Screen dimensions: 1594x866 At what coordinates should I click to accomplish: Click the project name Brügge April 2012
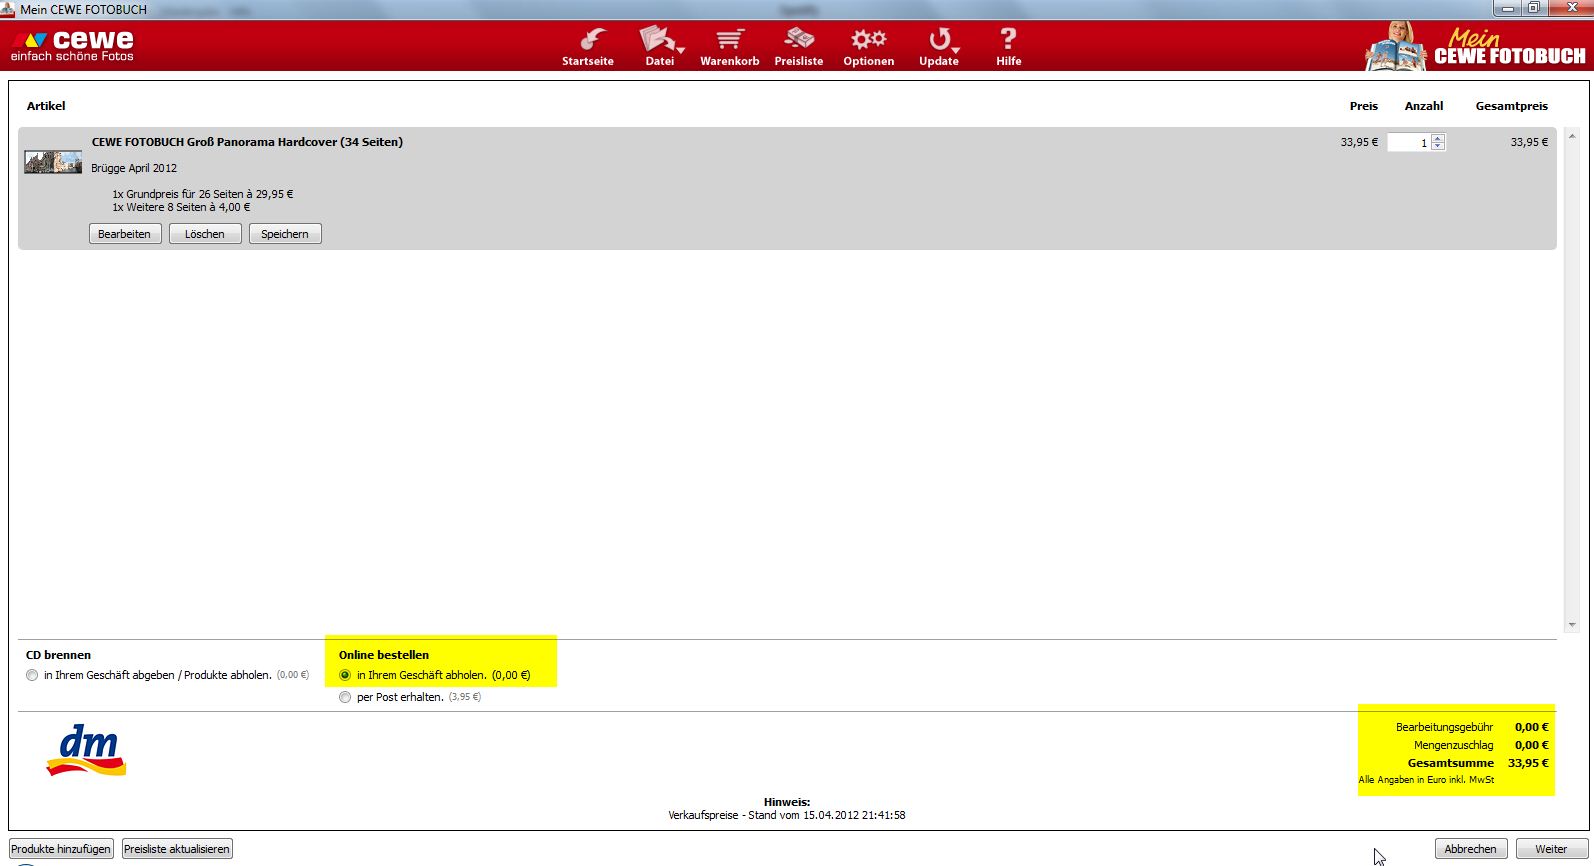point(134,168)
